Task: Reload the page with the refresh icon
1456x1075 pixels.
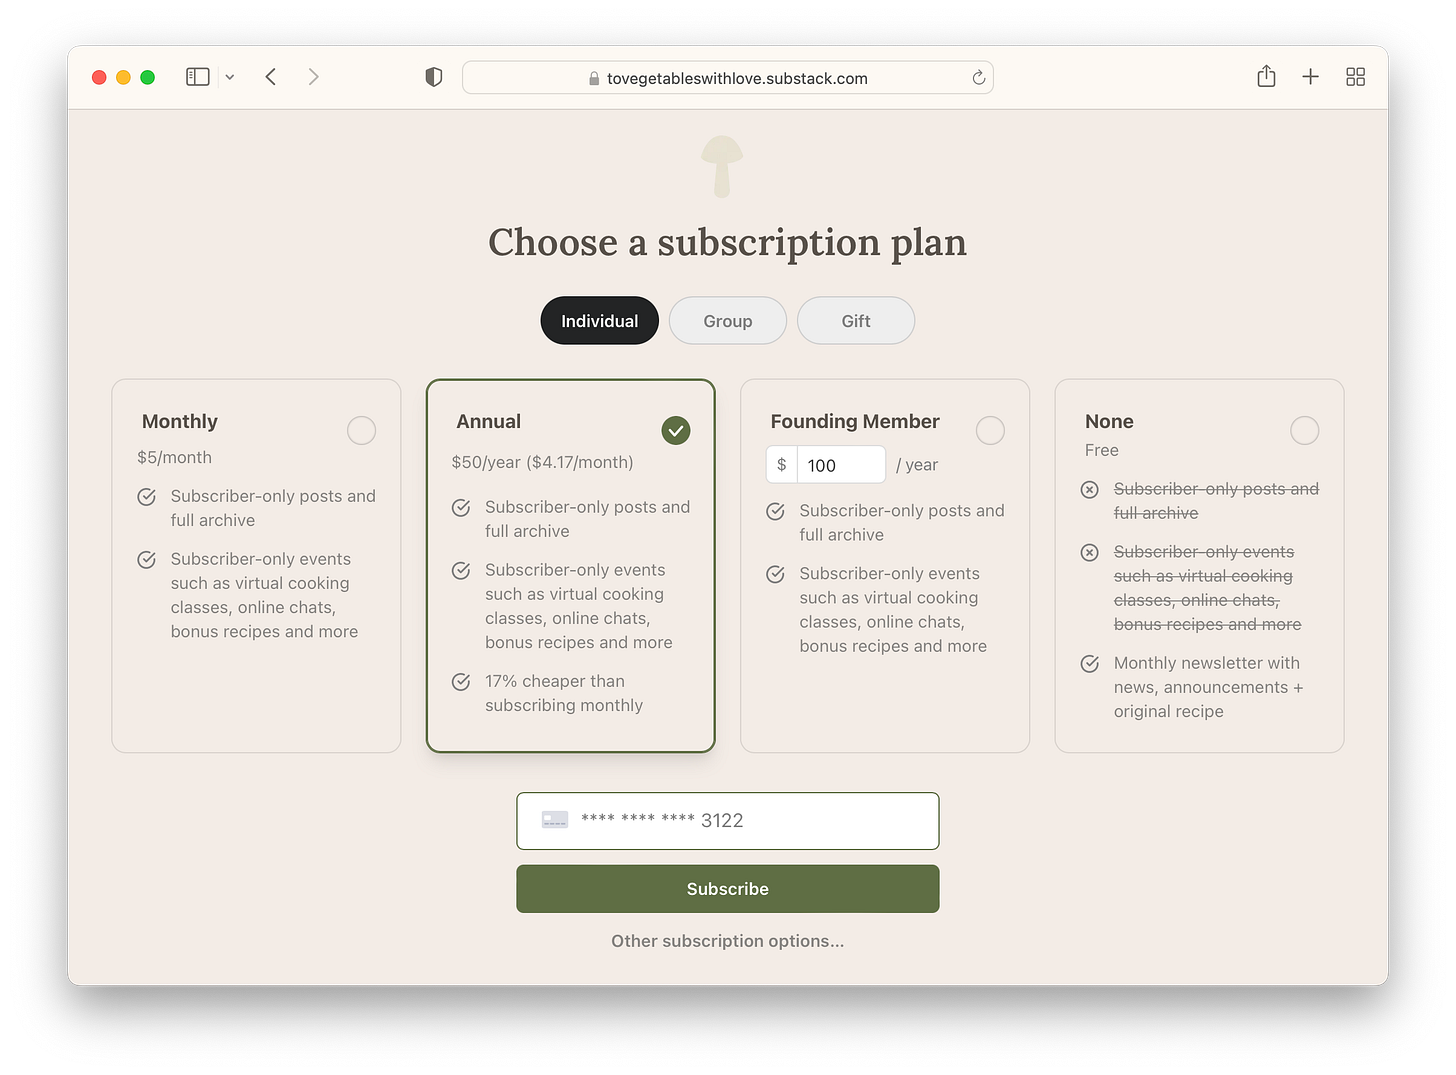Action: [x=979, y=78]
